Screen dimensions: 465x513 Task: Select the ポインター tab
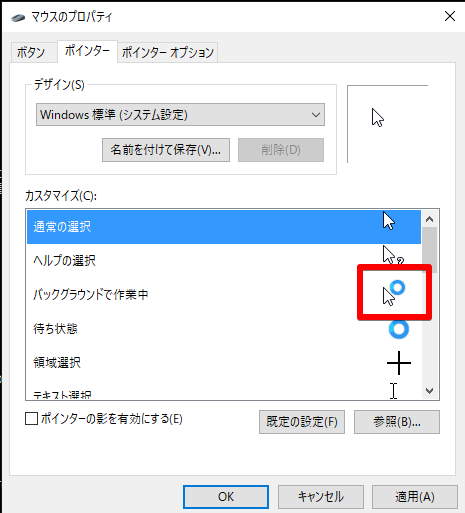(87, 51)
